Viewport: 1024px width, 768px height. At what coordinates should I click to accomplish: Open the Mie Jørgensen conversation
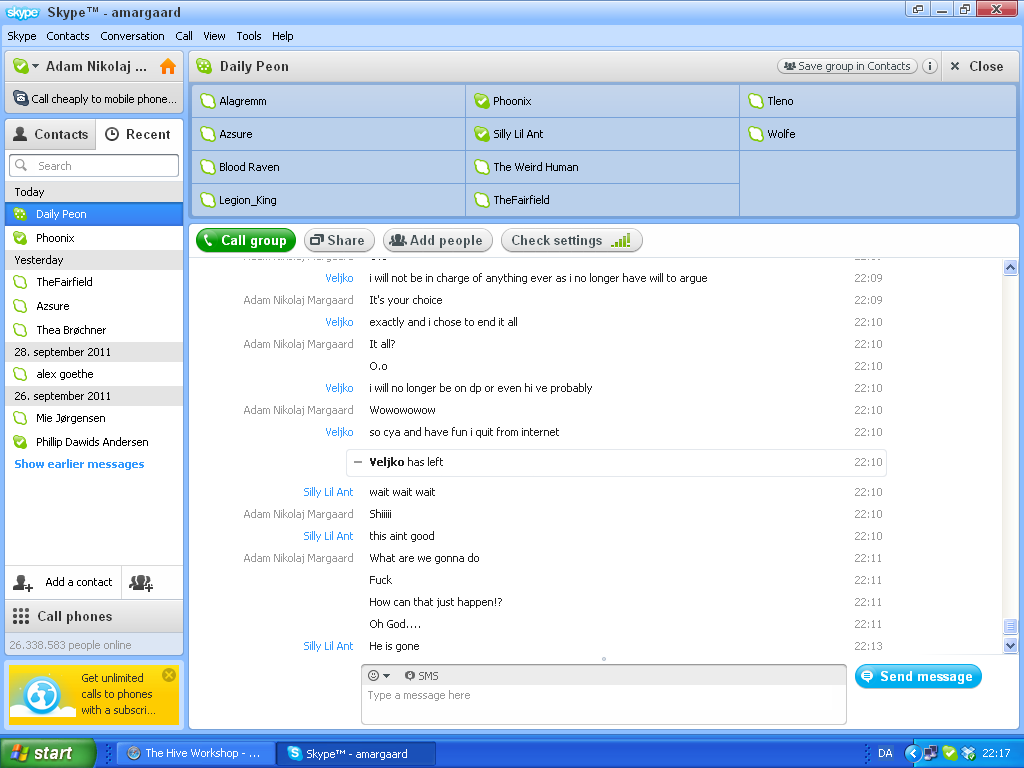coord(94,418)
